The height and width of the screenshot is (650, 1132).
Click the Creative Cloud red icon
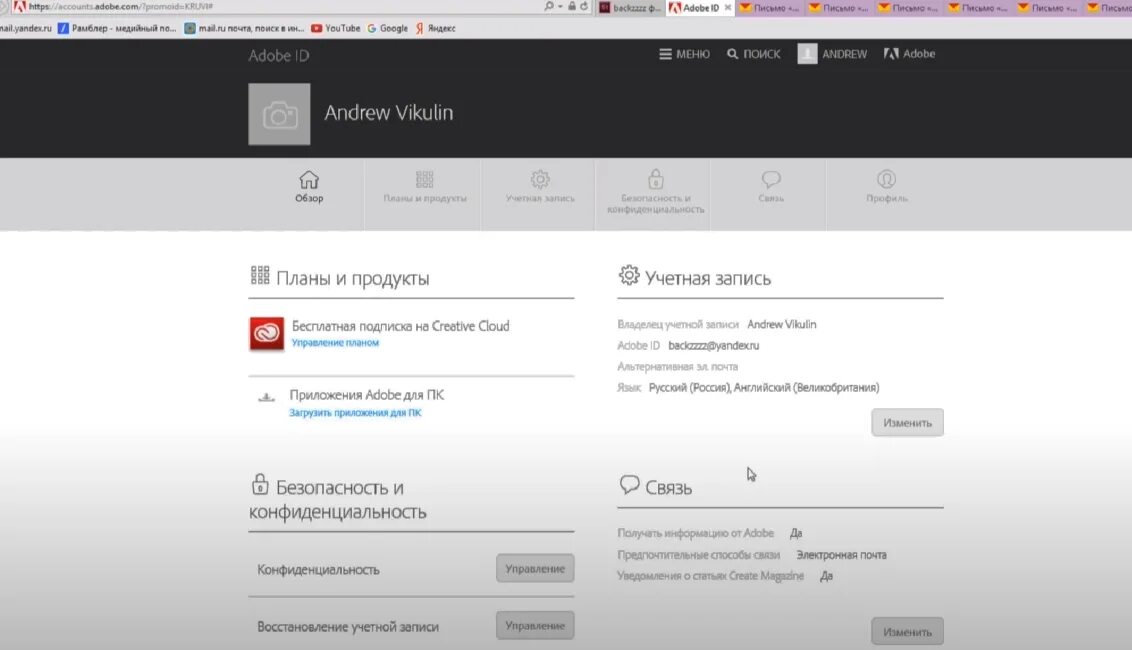point(266,334)
